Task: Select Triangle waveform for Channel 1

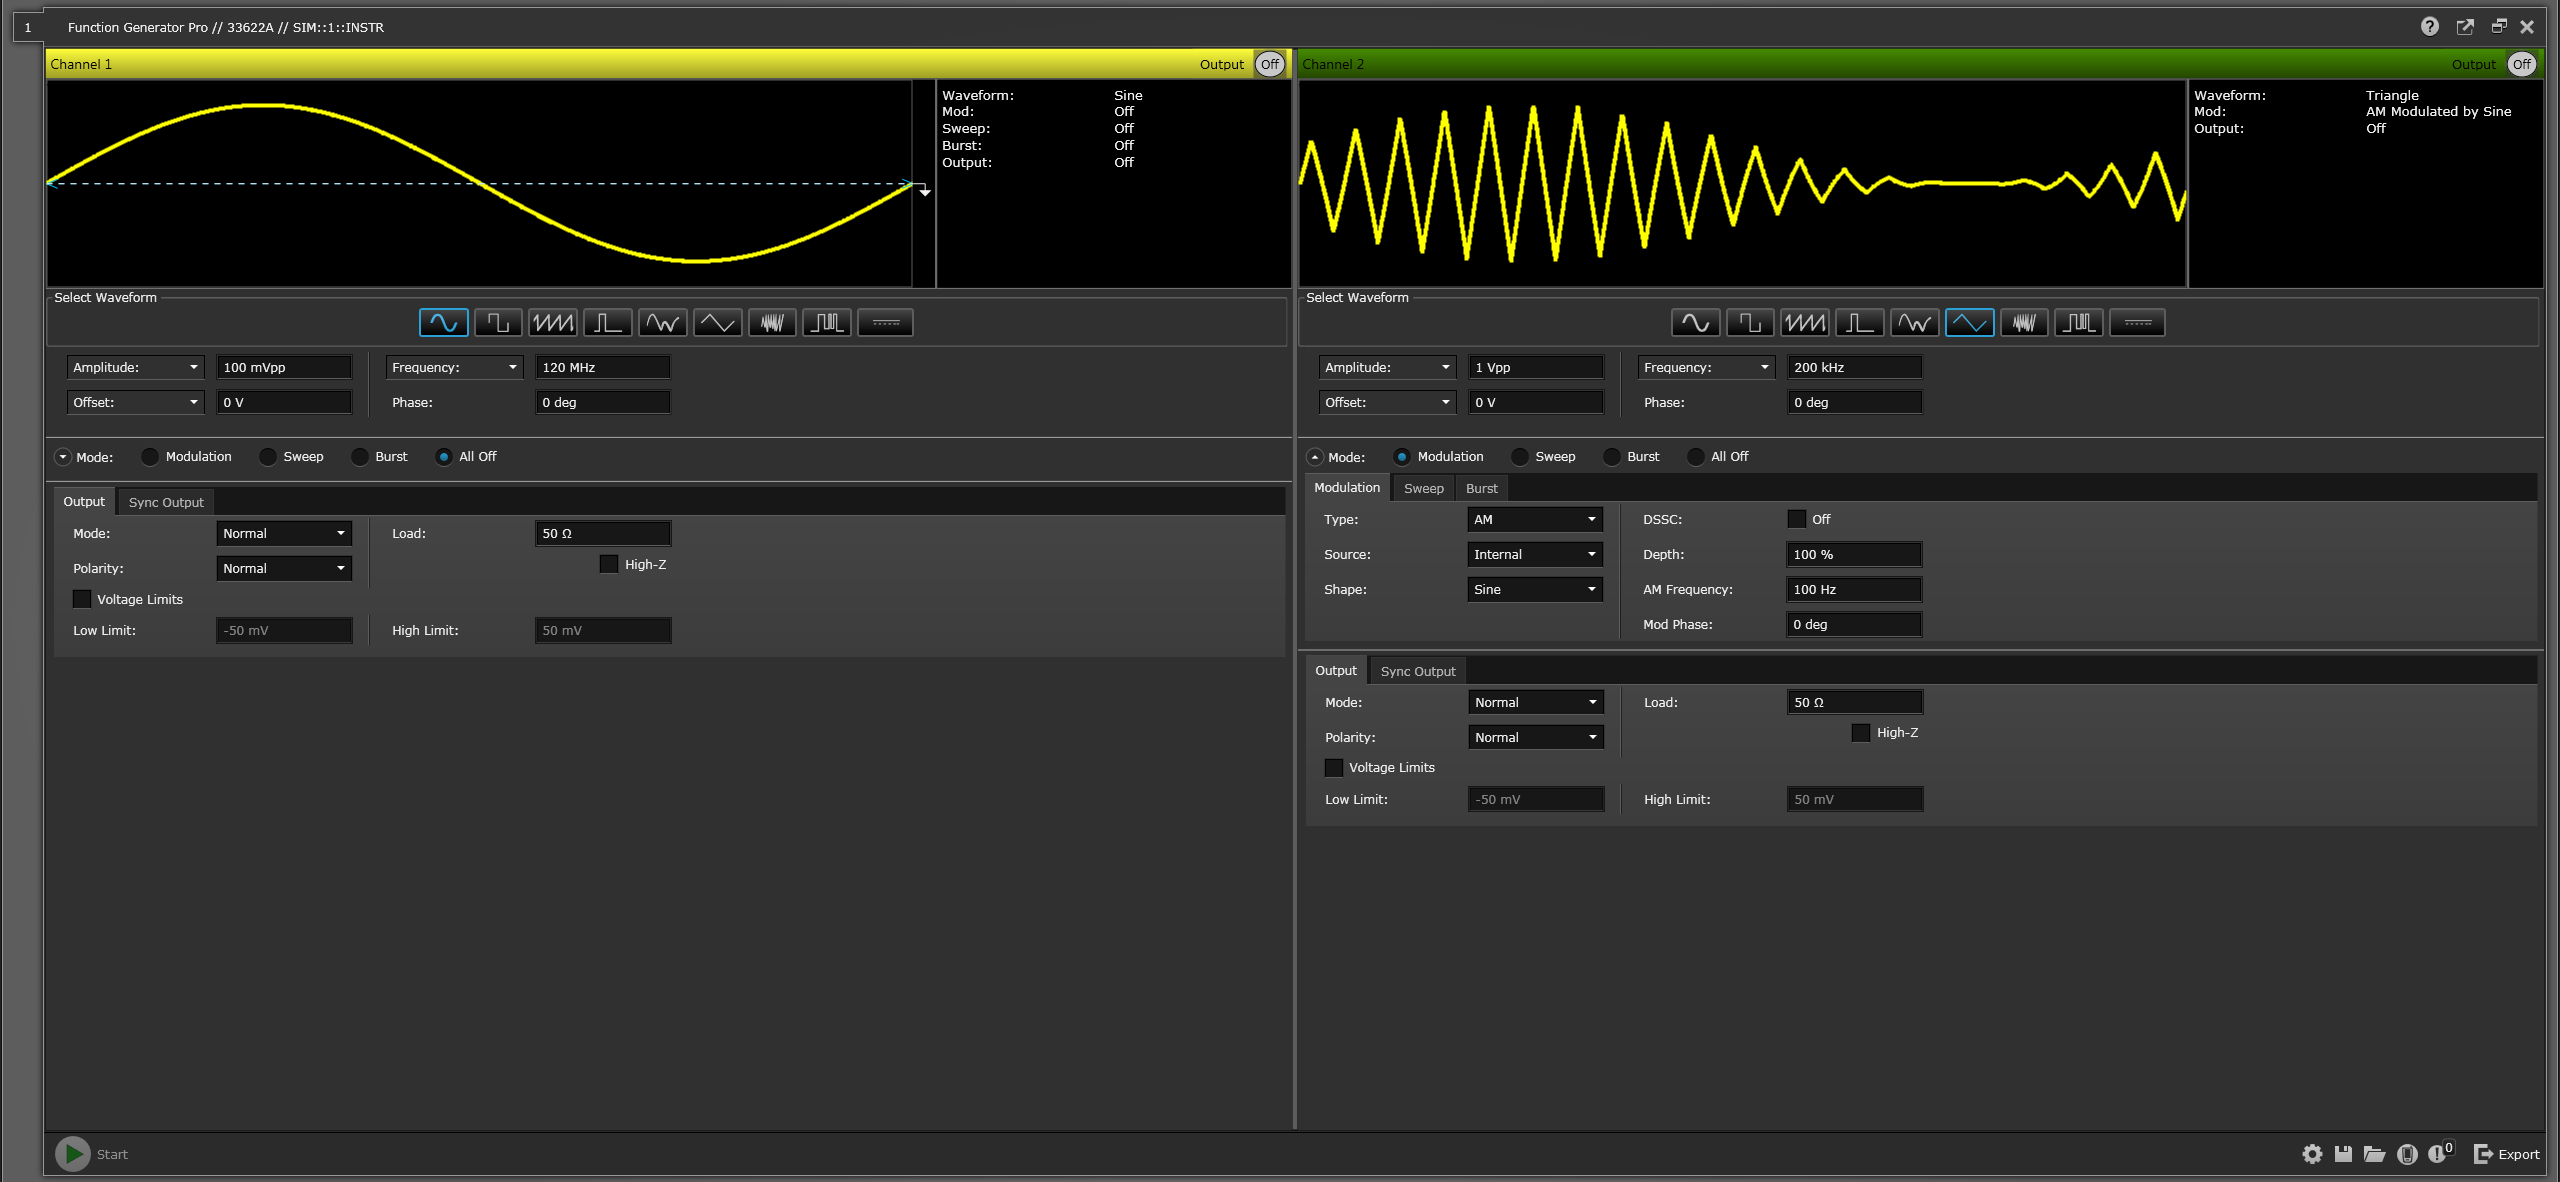Action: (x=718, y=323)
